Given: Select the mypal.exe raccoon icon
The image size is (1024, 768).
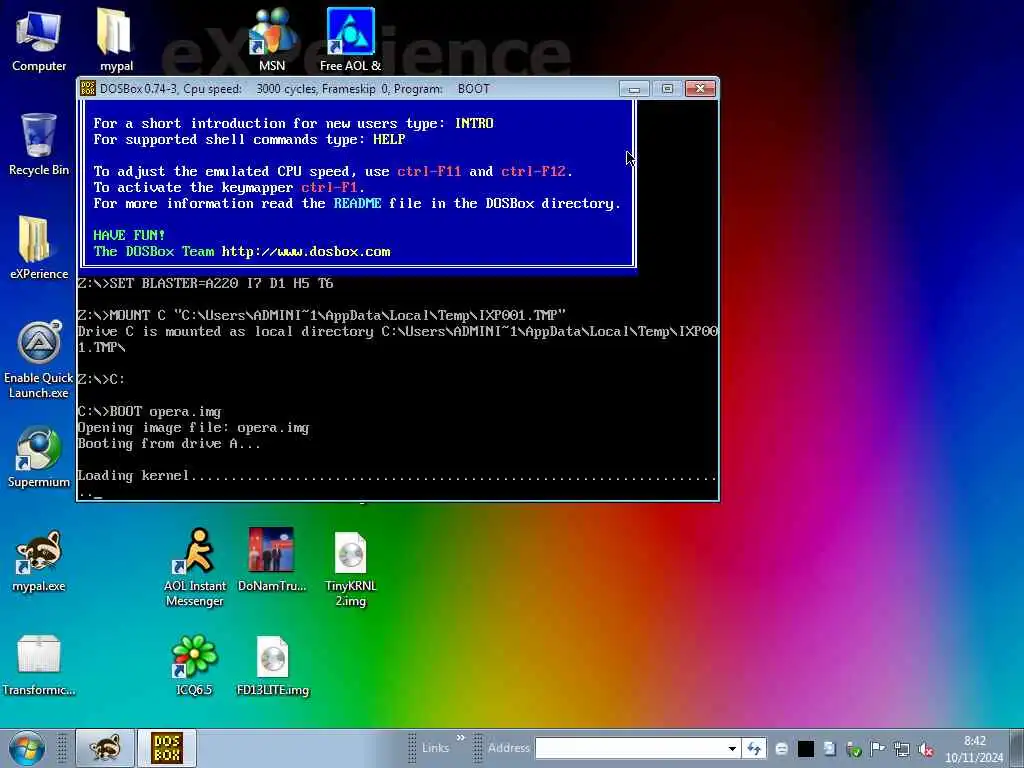Looking at the screenshot, I should tap(39, 560).
